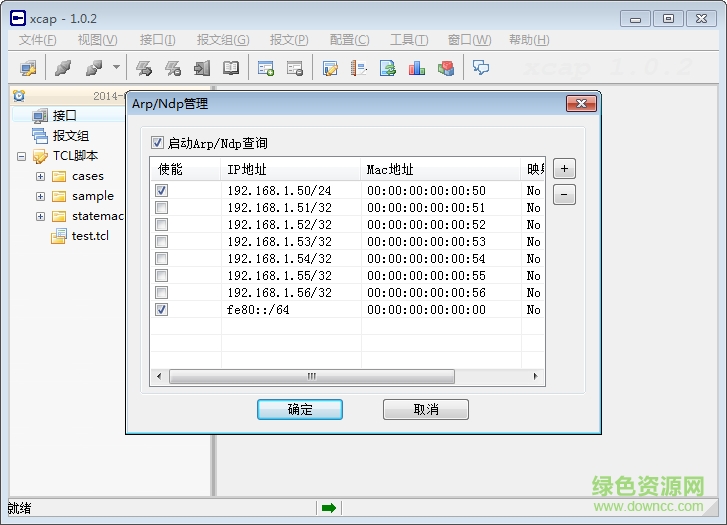Click the xcap application icon in title bar
The image size is (727, 525).
[x=18, y=18]
